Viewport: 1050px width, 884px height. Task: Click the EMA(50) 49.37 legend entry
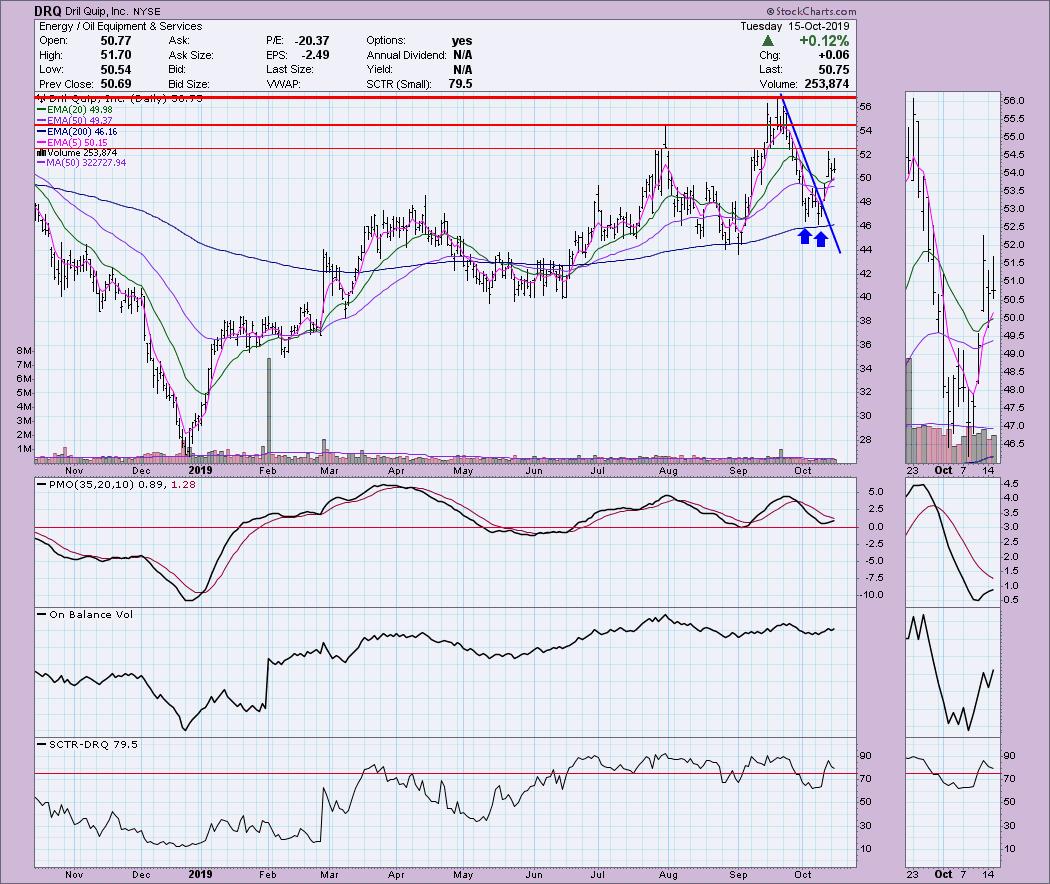tap(75, 121)
